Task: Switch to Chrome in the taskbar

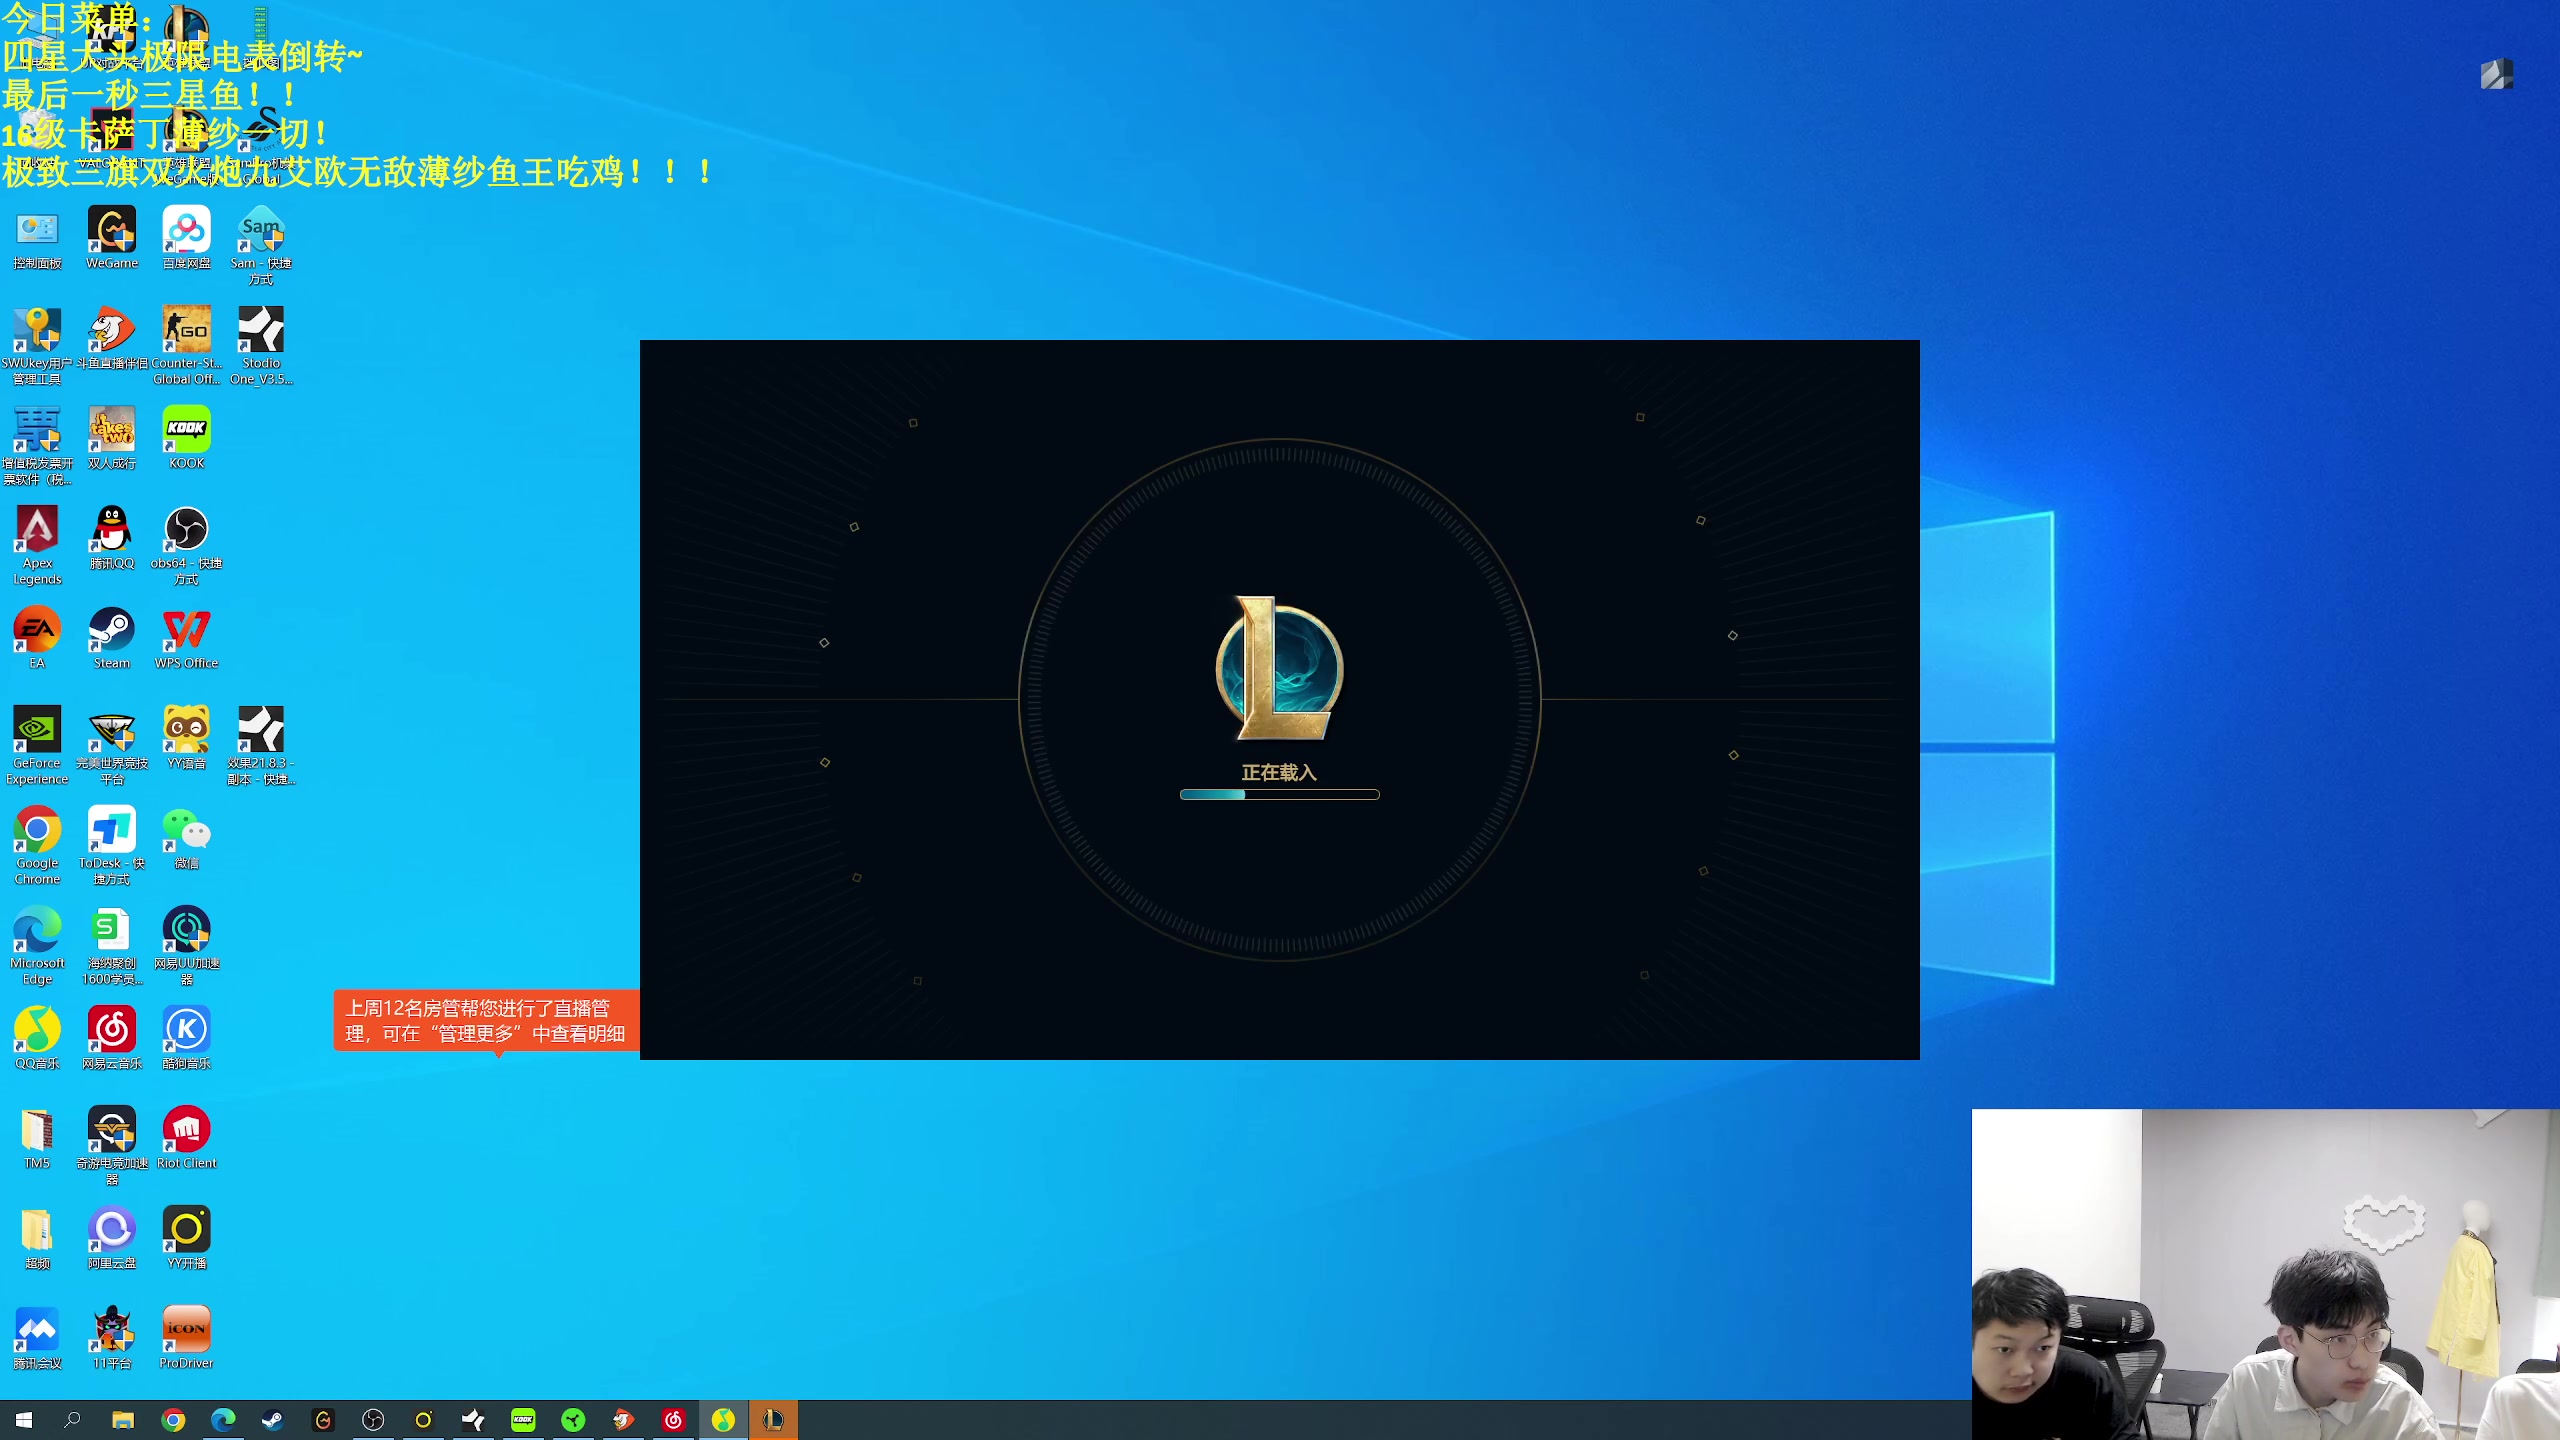Action: (173, 1420)
